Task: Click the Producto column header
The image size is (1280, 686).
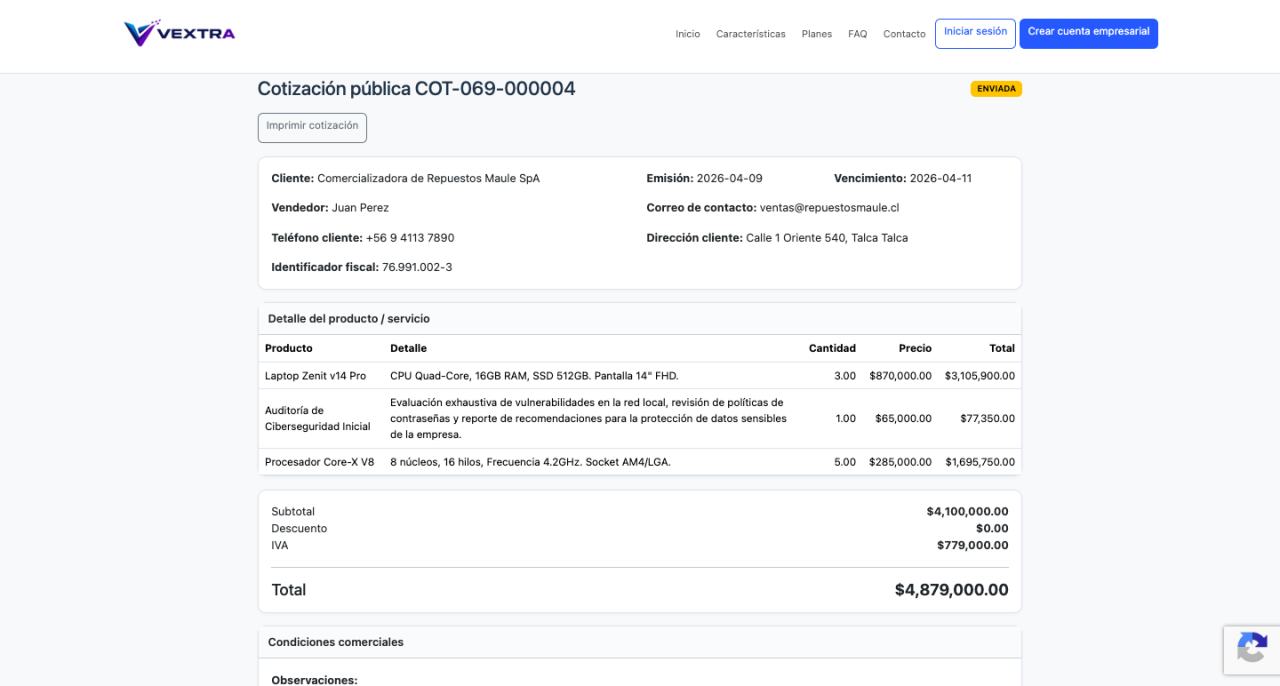Action: click(x=289, y=348)
